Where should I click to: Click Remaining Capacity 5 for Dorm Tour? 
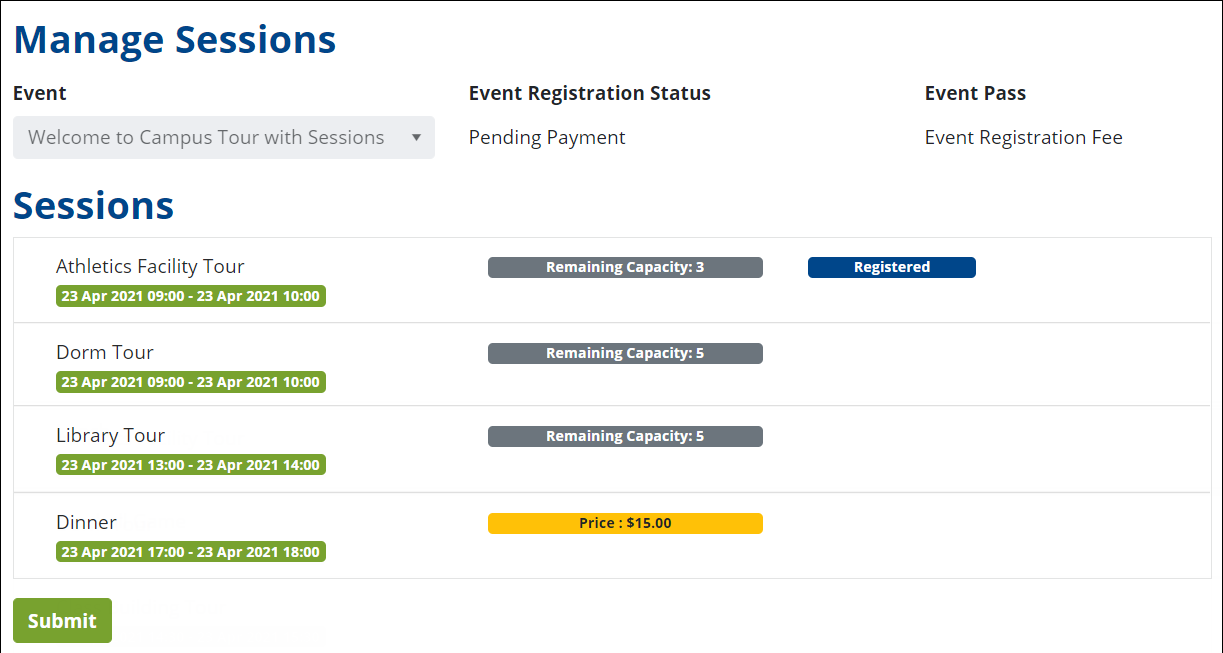pos(625,353)
